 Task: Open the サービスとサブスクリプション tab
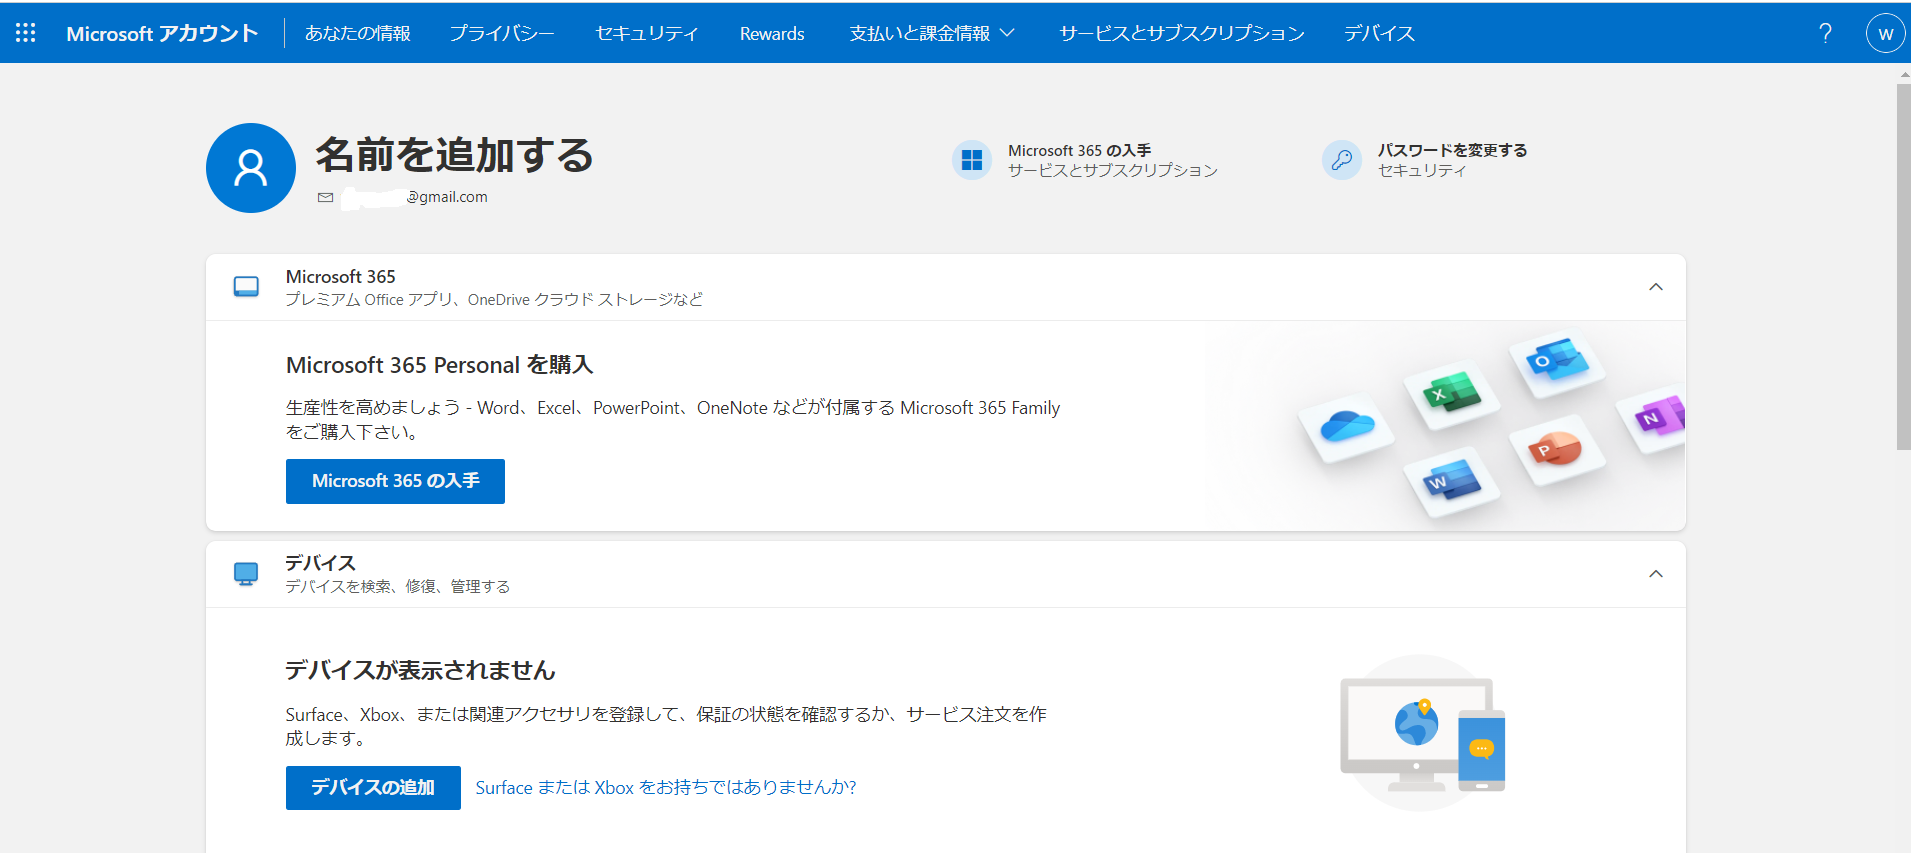(x=1182, y=33)
